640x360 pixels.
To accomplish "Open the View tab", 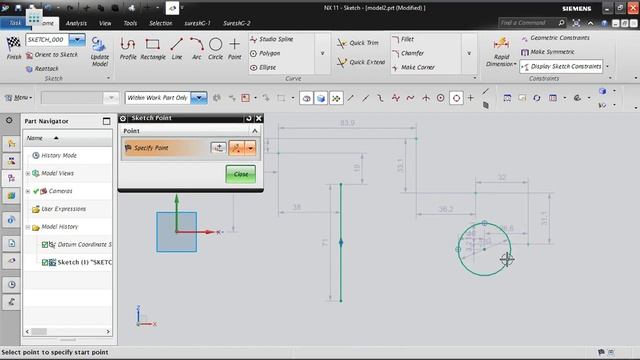I will pos(105,23).
